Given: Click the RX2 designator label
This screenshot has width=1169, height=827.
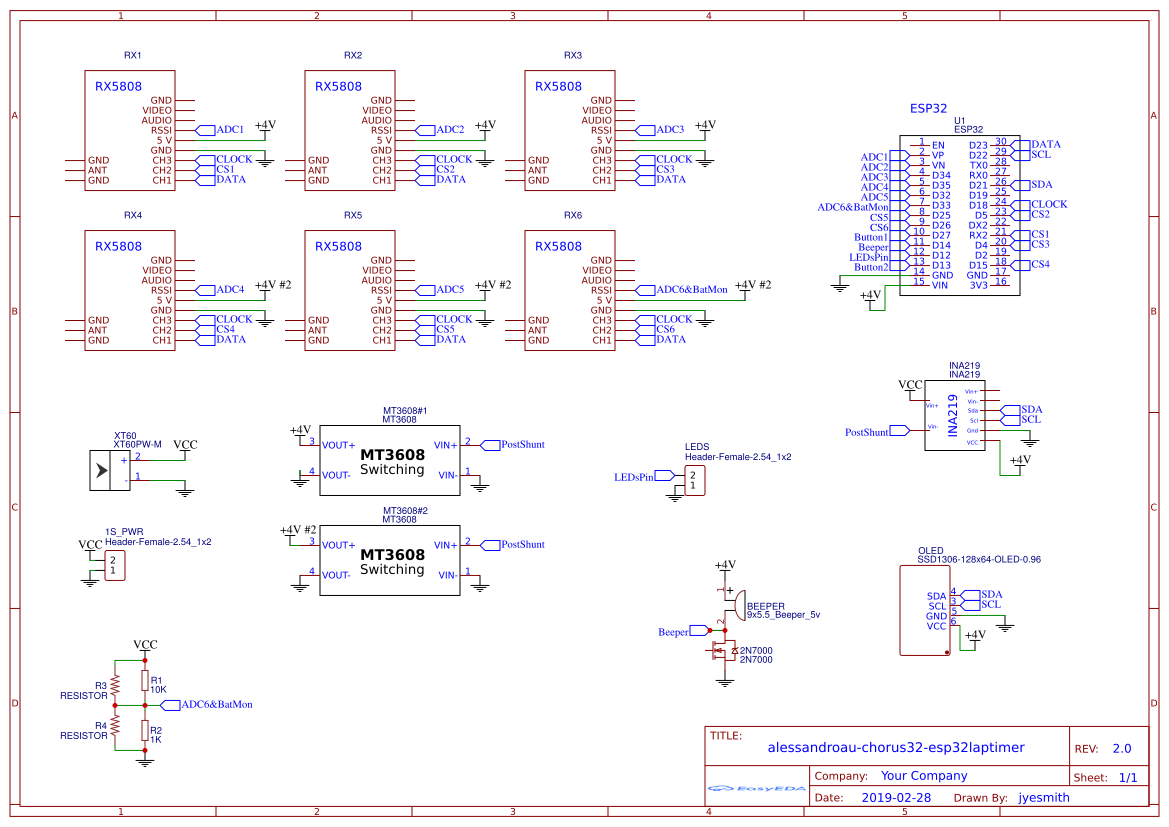Looking at the screenshot, I should click(353, 55).
